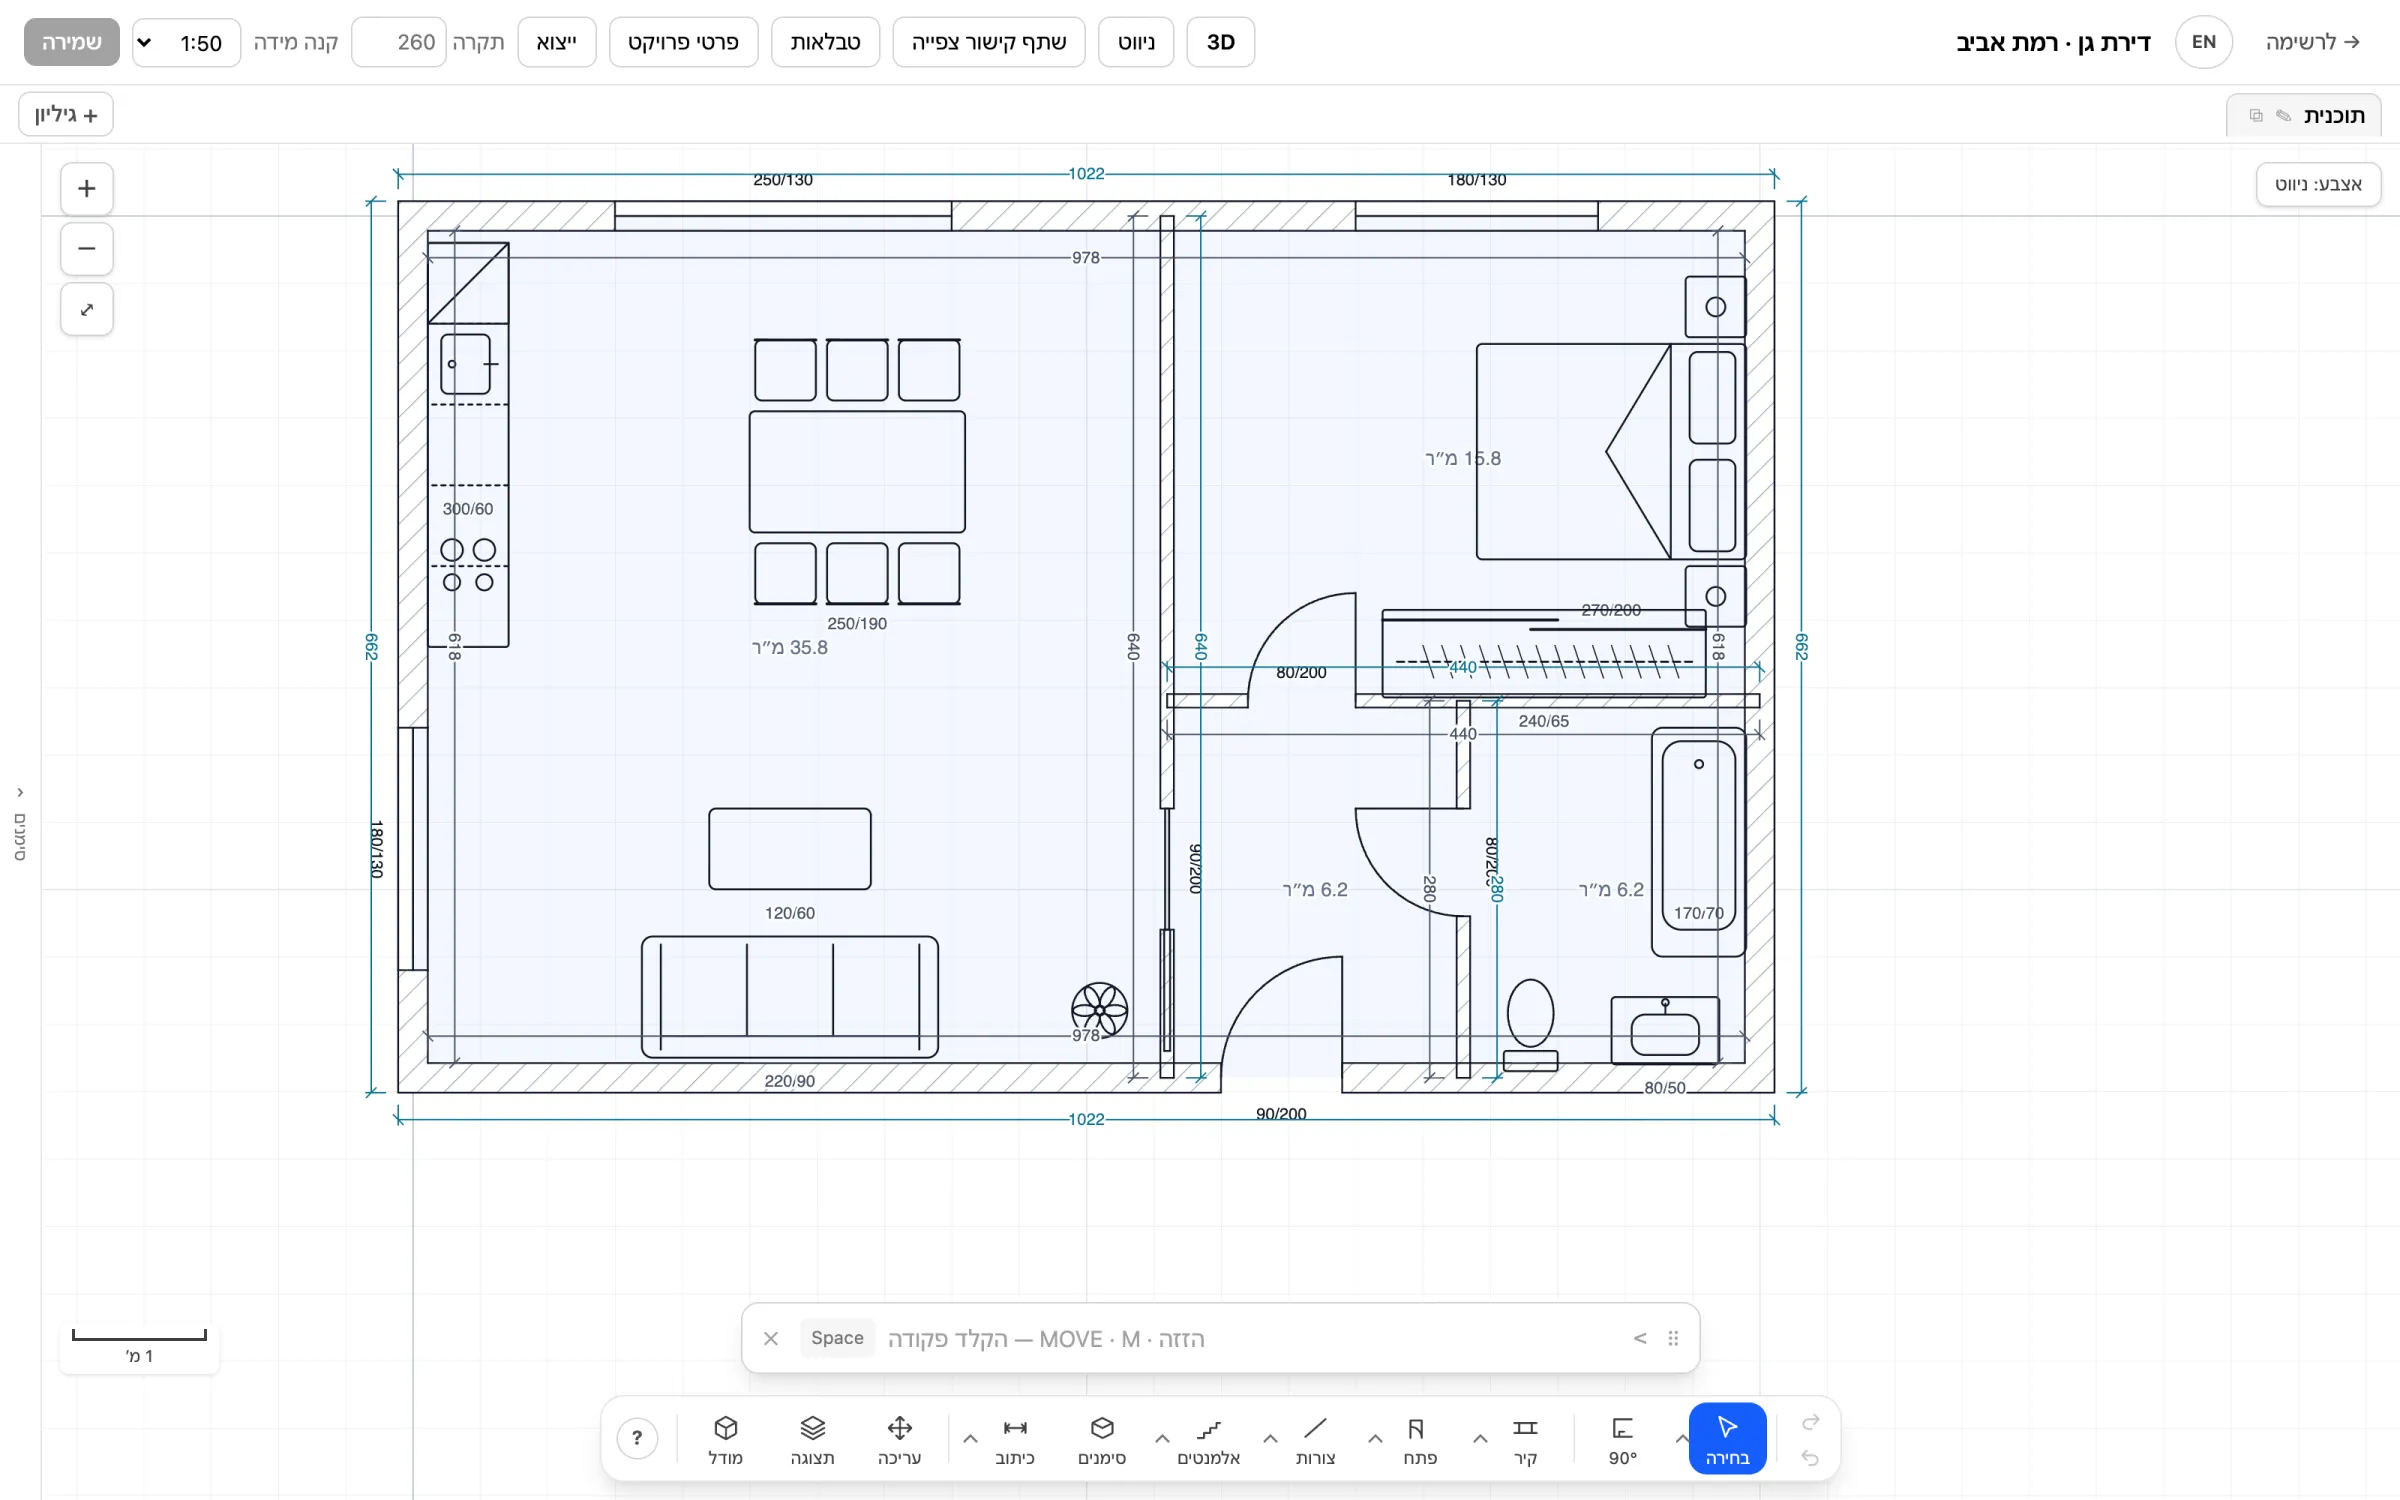Click the ייצוא export button
The image size is (2400, 1500).
pyautogui.click(x=556, y=42)
